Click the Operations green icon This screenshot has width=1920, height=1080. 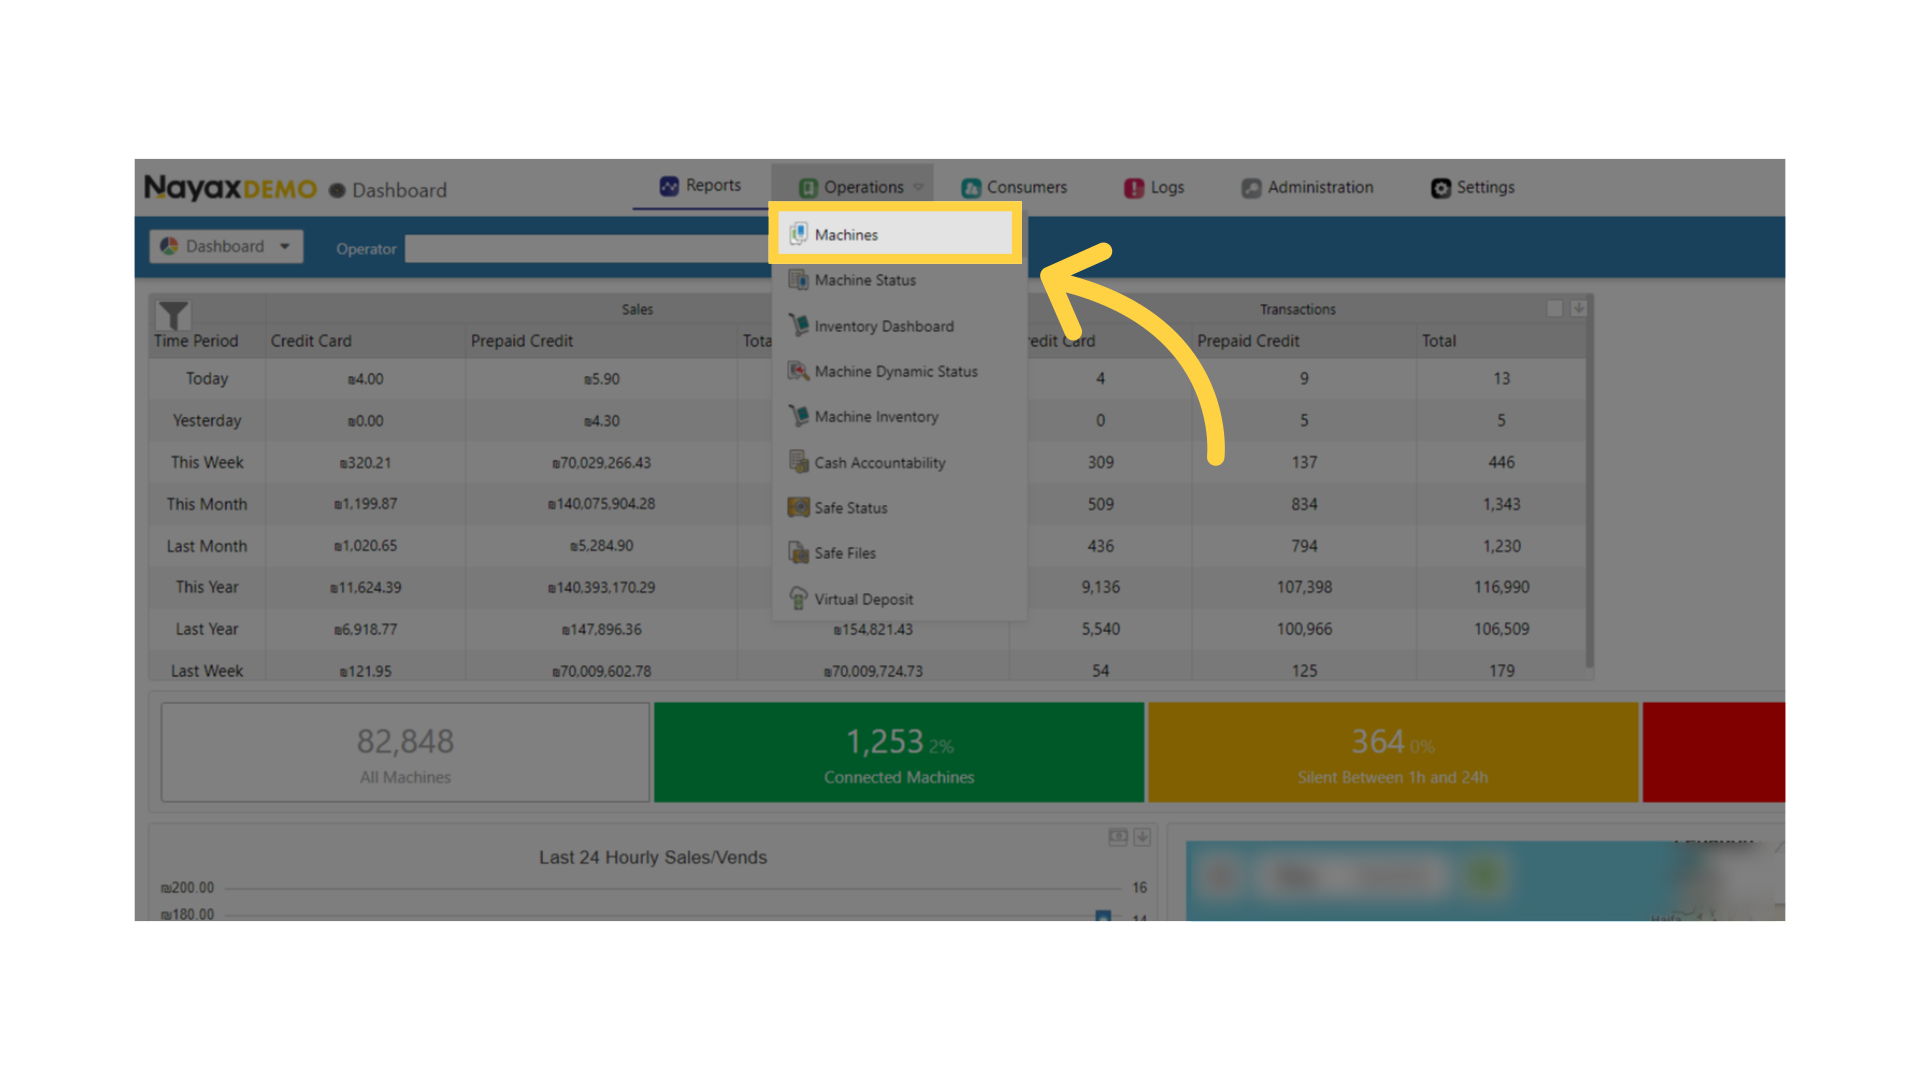pyautogui.click(x=808, y=188)
